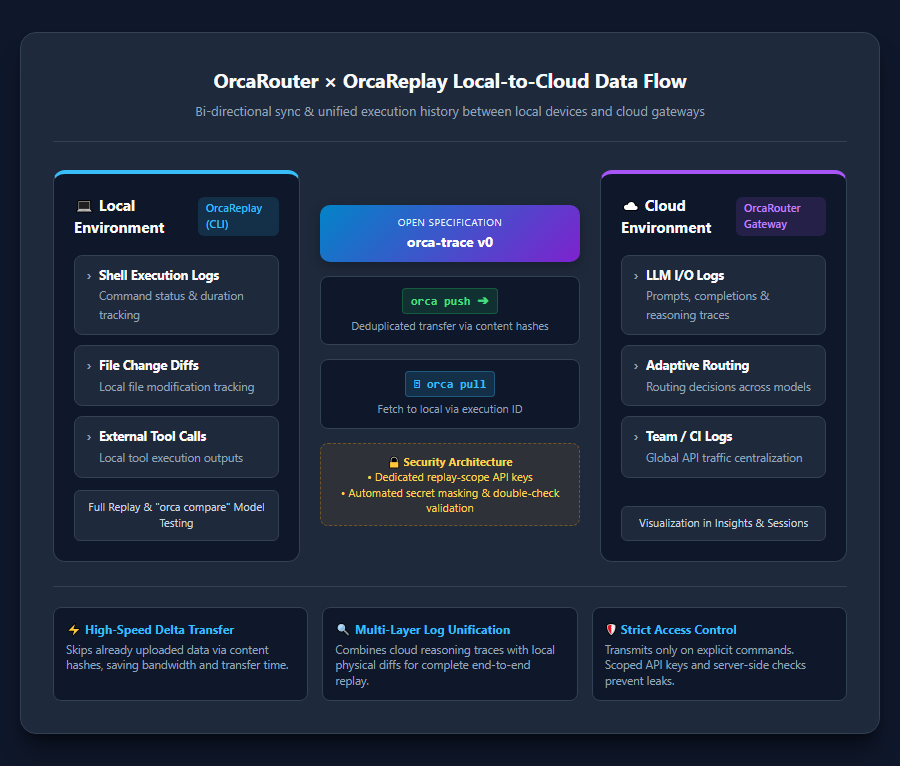The width and height of the screenshot is (900, 766).
Task: Click "Local tool execution outputs" description
Action: 171,458
